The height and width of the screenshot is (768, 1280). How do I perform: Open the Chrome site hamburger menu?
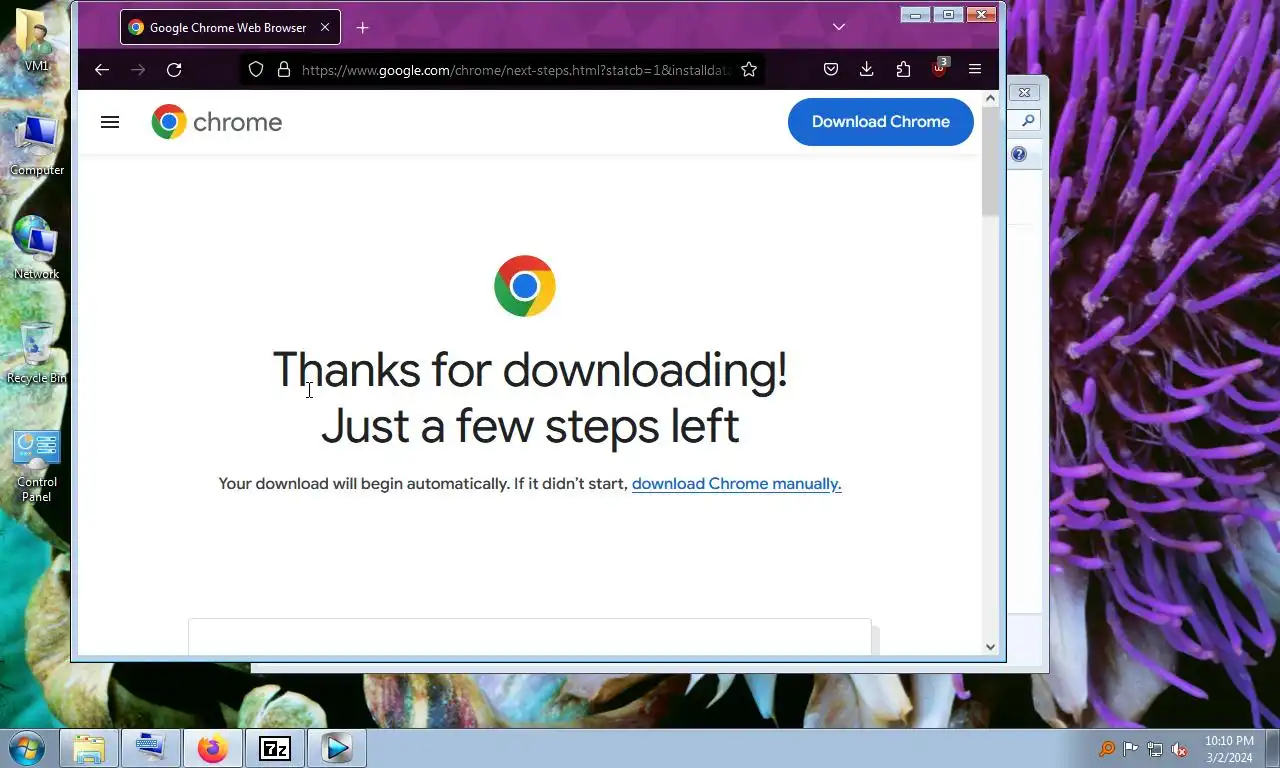(110, 122)
